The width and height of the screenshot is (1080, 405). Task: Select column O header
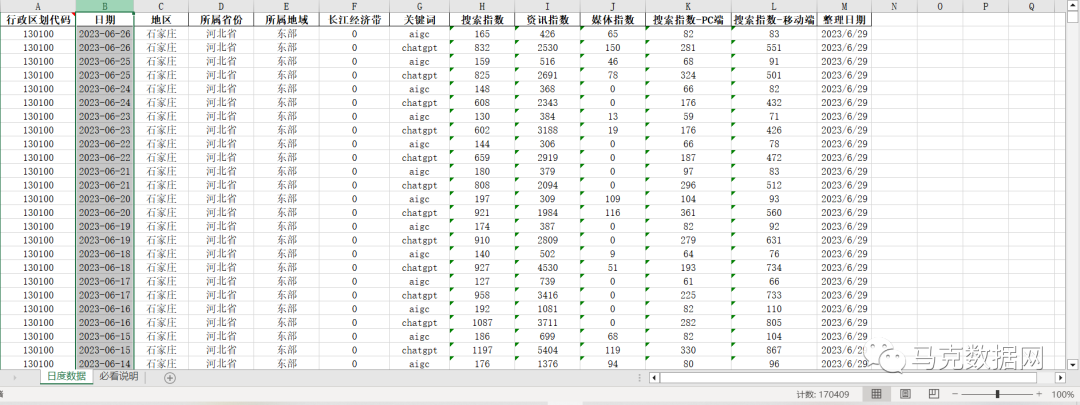[x=939, y=6]
